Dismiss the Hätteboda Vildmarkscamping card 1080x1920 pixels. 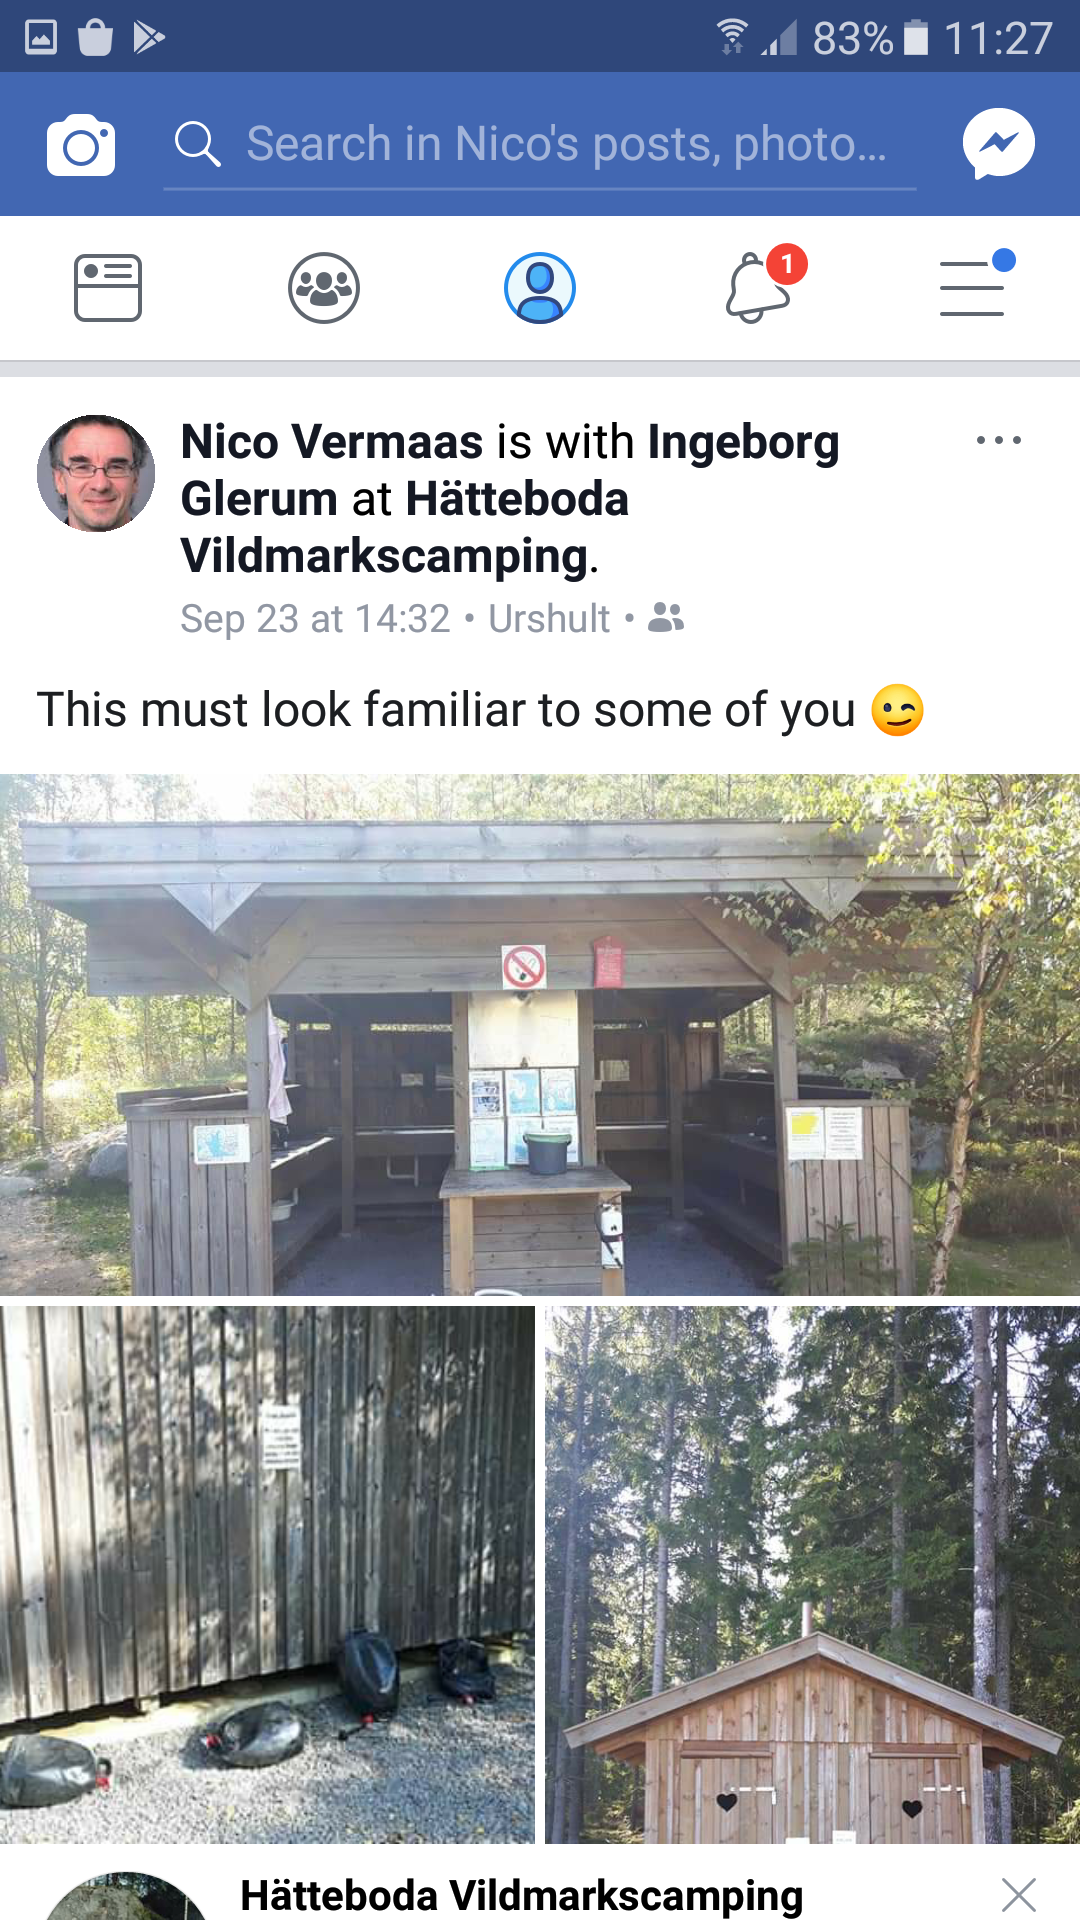tap(1018, 1894)
